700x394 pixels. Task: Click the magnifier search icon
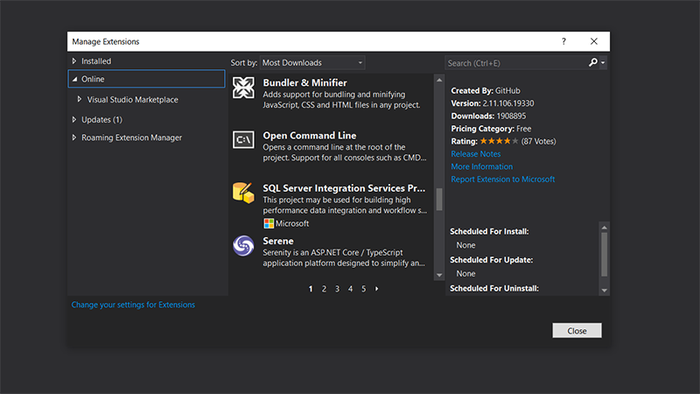[x=593, y=62]
